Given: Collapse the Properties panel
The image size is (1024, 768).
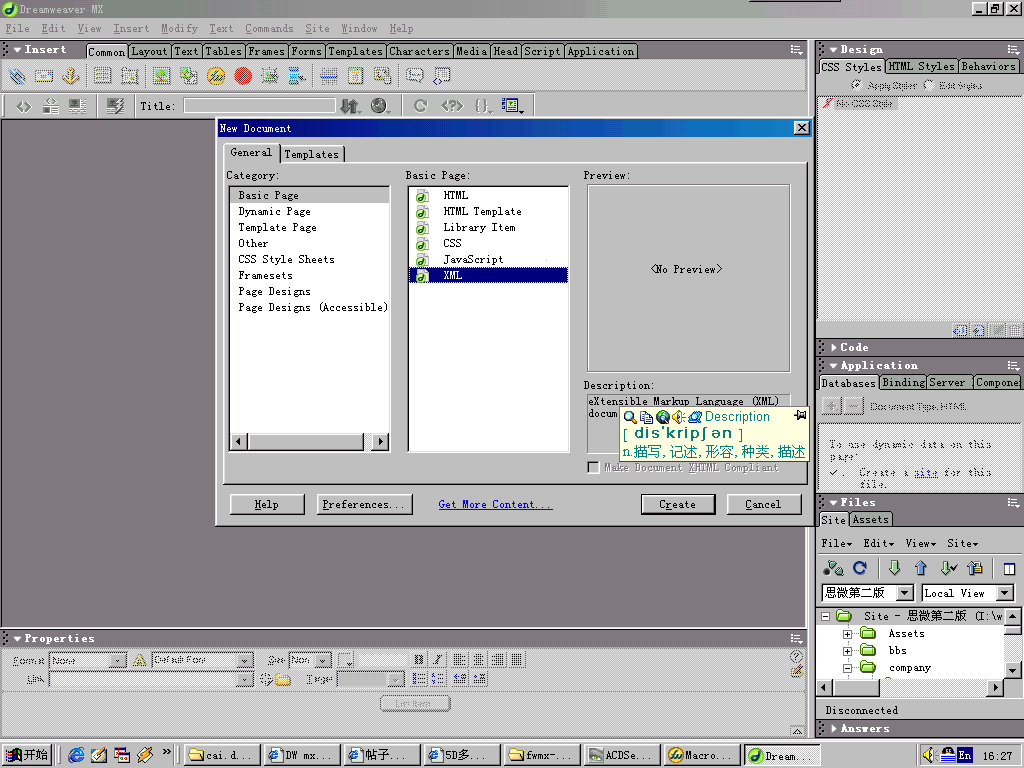Looking at the screenshot, I should coord(18,639).
